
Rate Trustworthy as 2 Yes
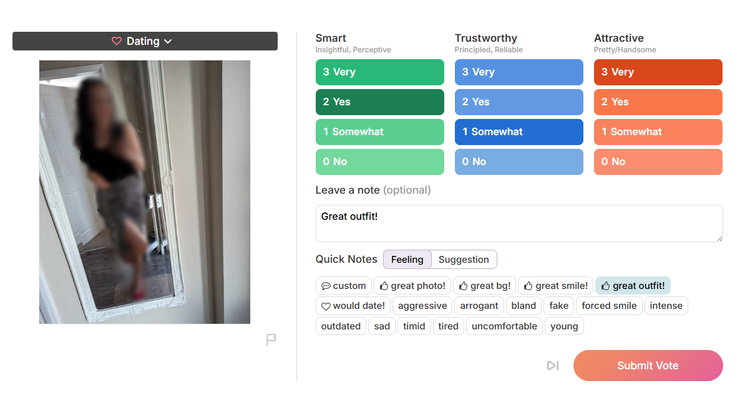tap(518, 102)
